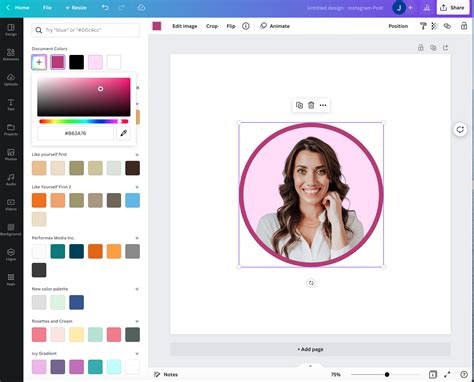Click the duplicate page icon above canvas
The height and width of the screenshot is (382, 474).
(x=433, y=48)
